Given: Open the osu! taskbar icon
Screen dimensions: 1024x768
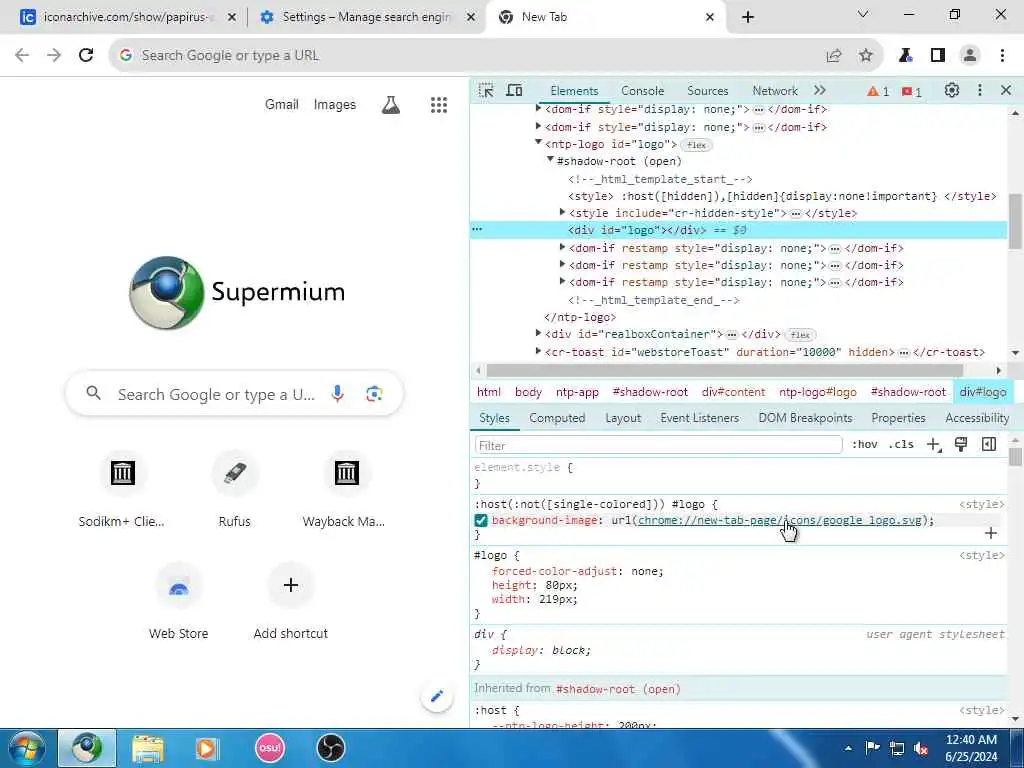Looking at the screenshot, I should click(x=270, y=748).
